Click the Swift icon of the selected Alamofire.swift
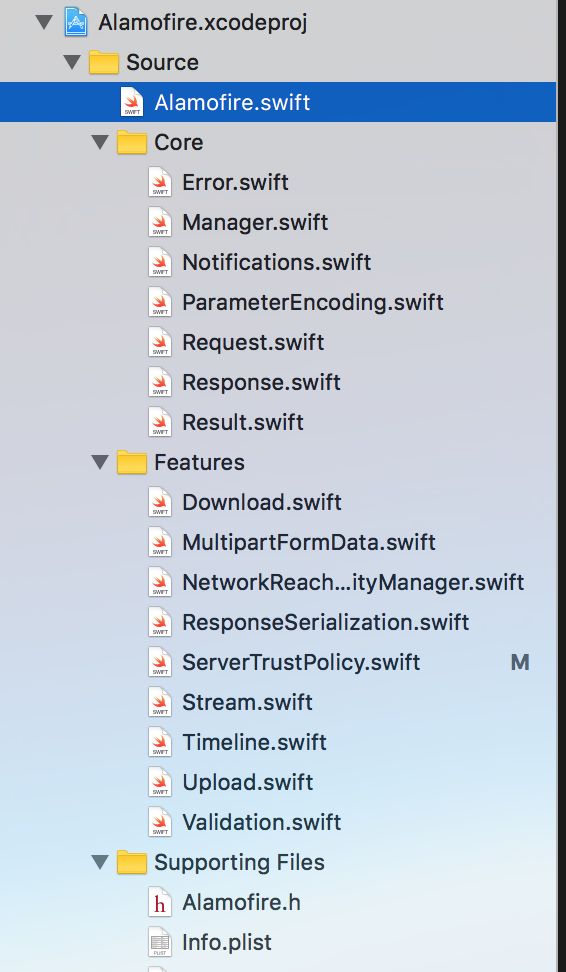The width and height of the screenshot is (566, 972). coord(132,102)
